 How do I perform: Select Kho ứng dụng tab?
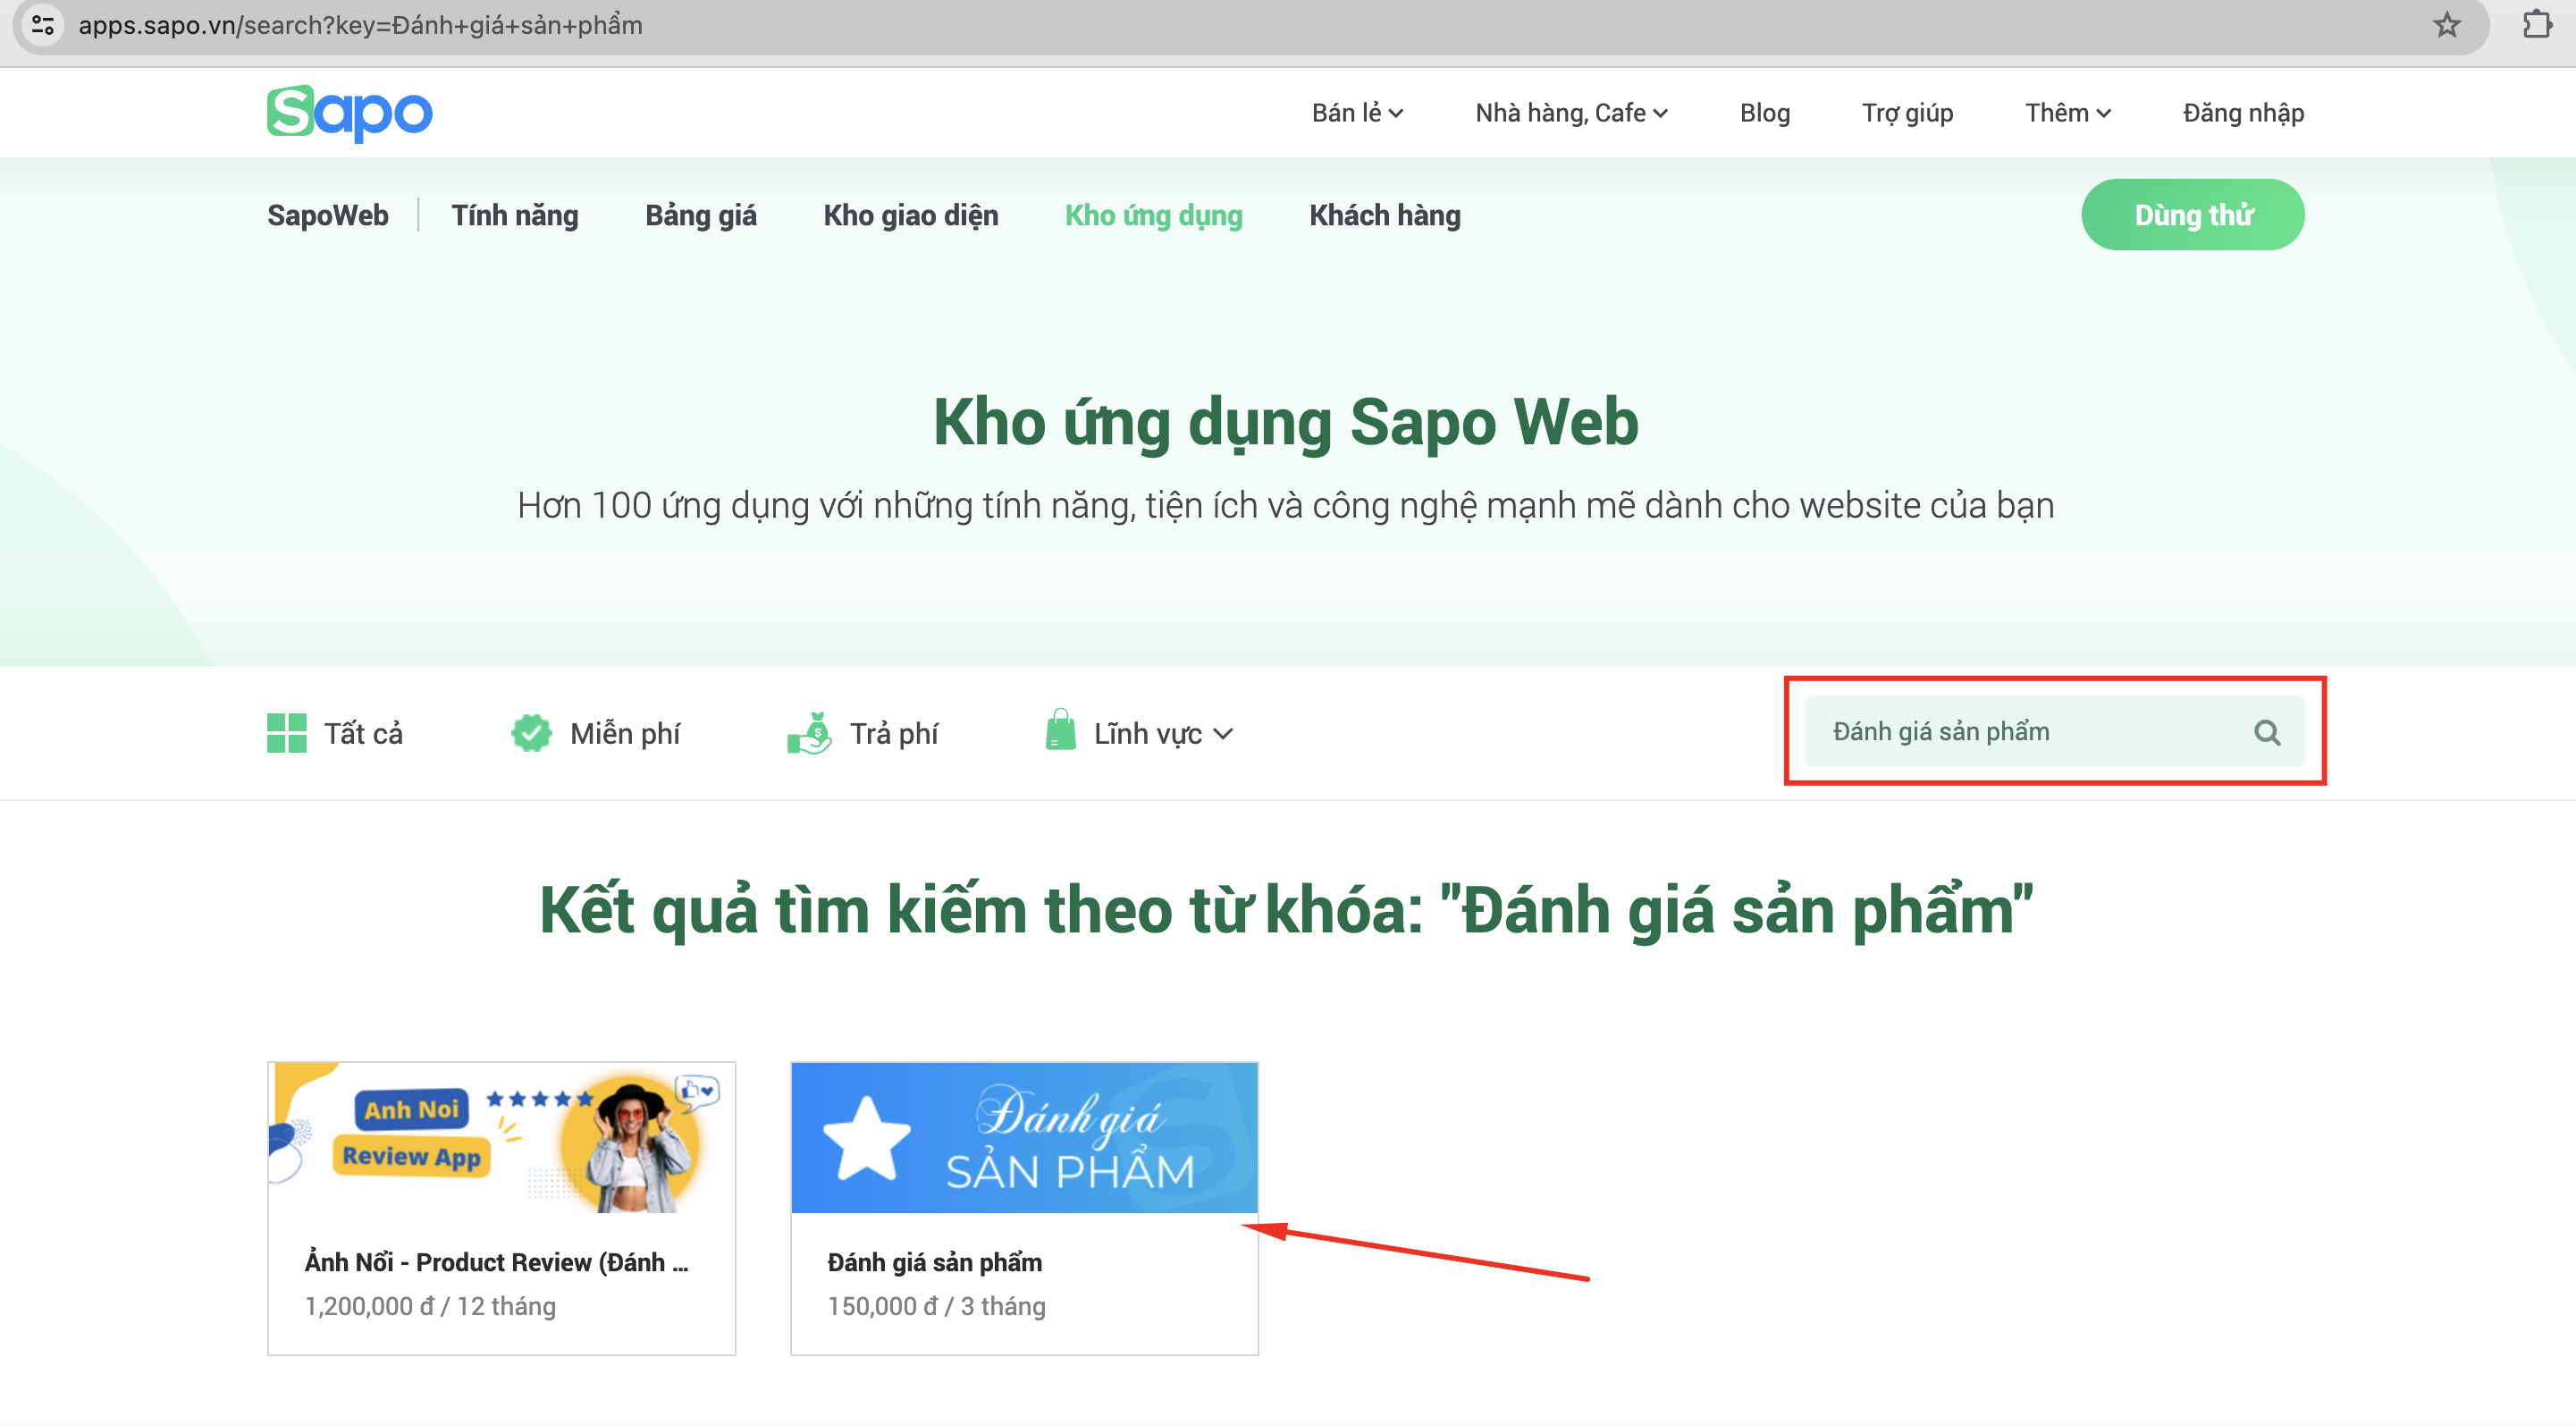coord(1154,215)
